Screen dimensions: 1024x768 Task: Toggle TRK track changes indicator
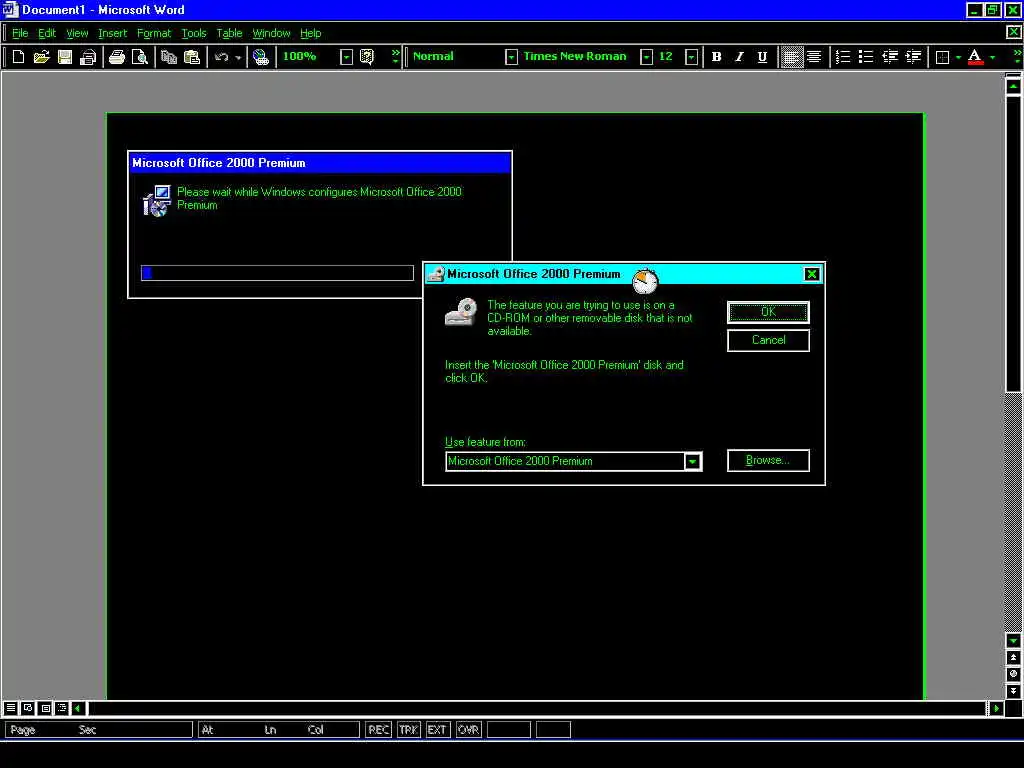(409, 729)
